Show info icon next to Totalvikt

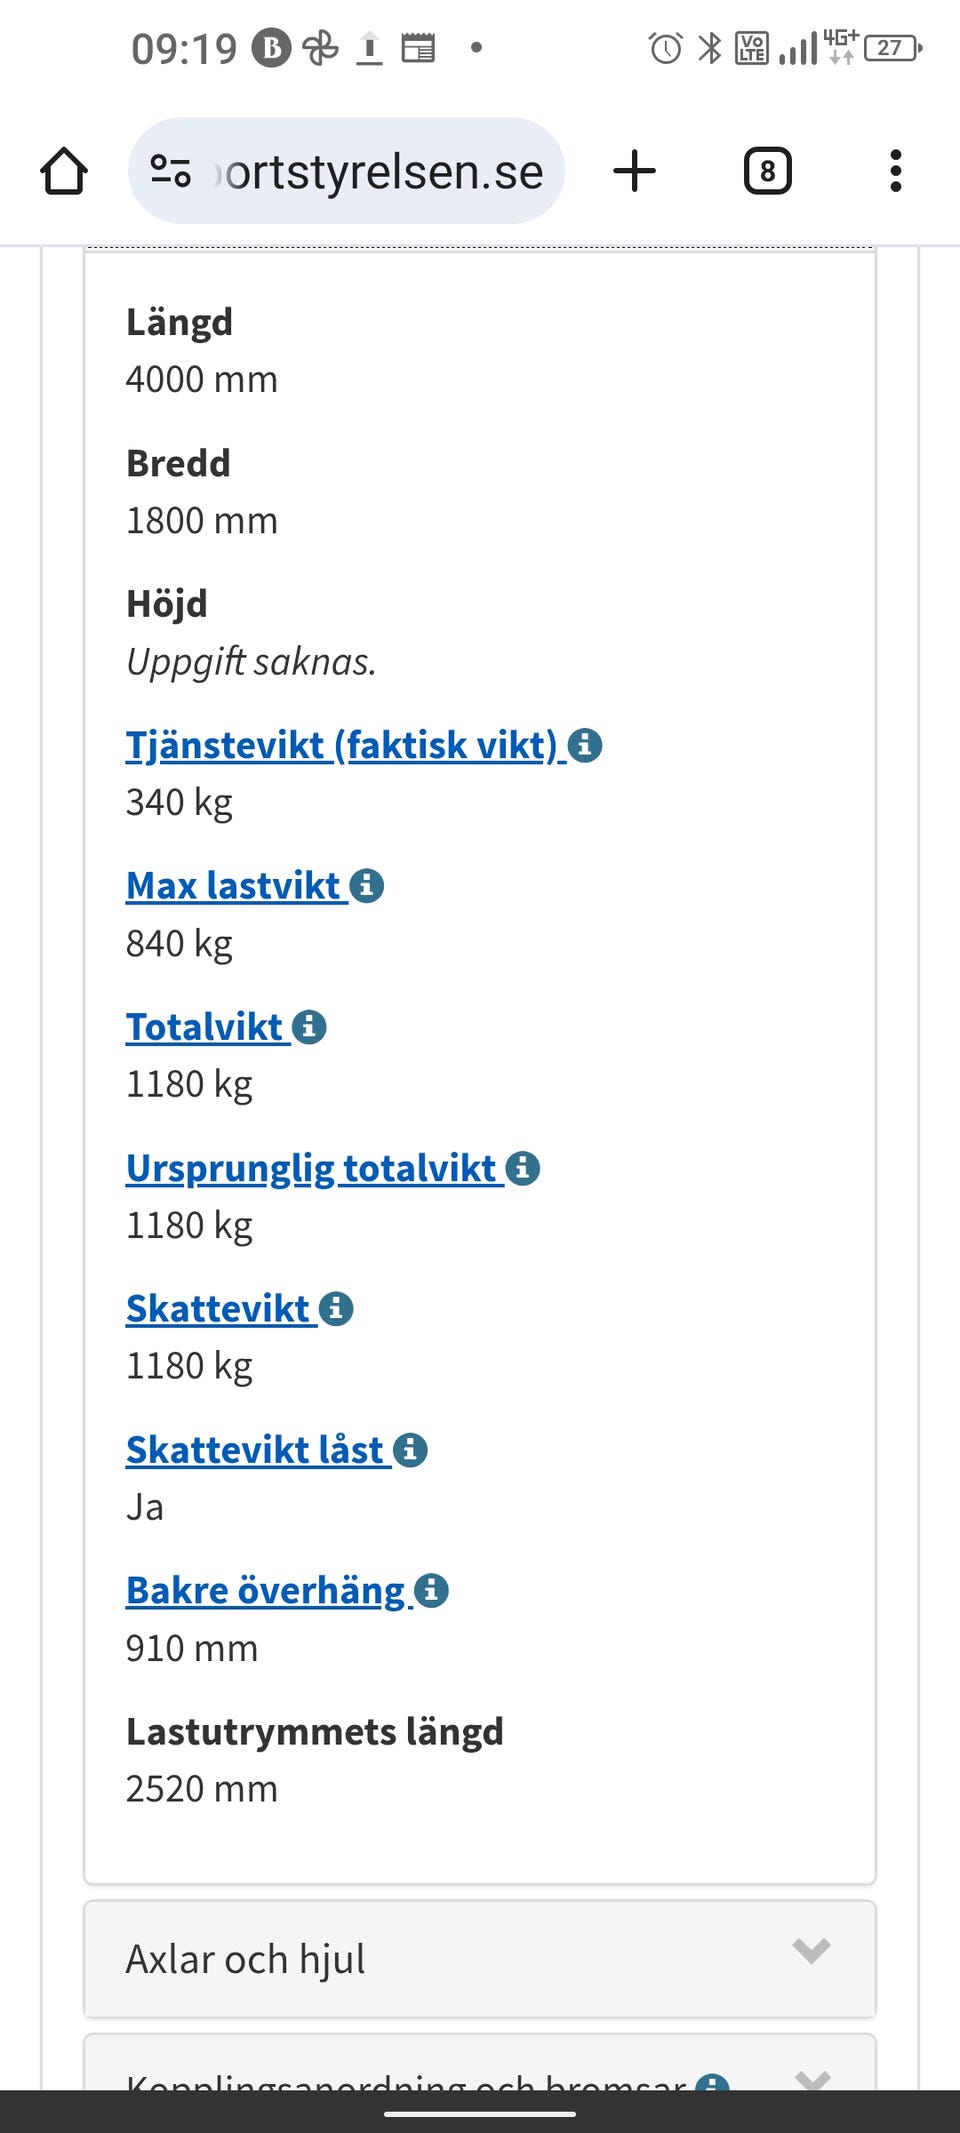point(309,1027)
